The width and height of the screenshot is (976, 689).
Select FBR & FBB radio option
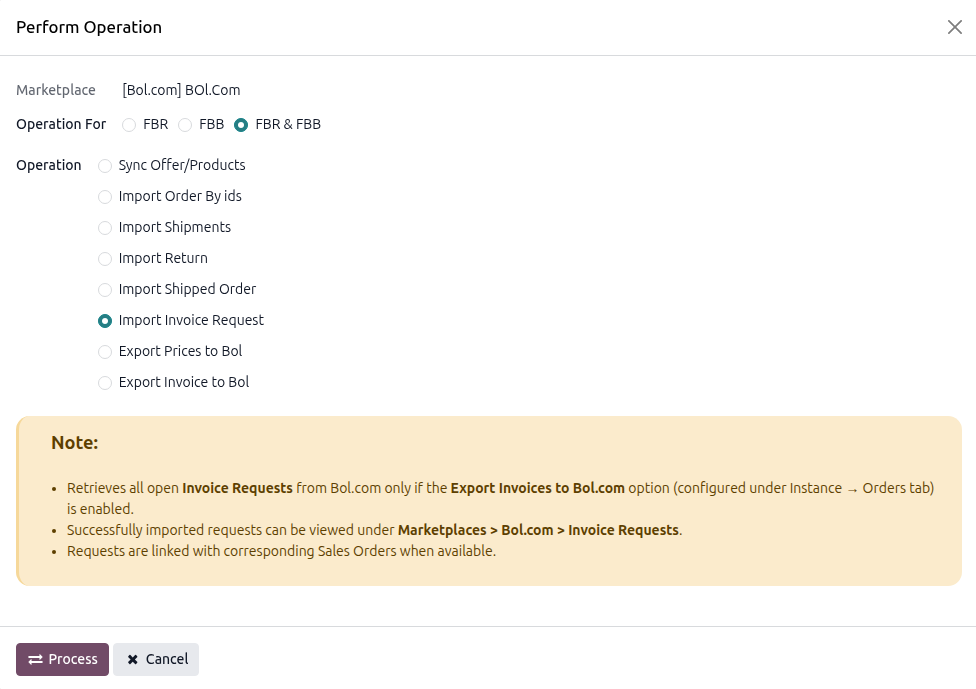click(x=241, y=125)
